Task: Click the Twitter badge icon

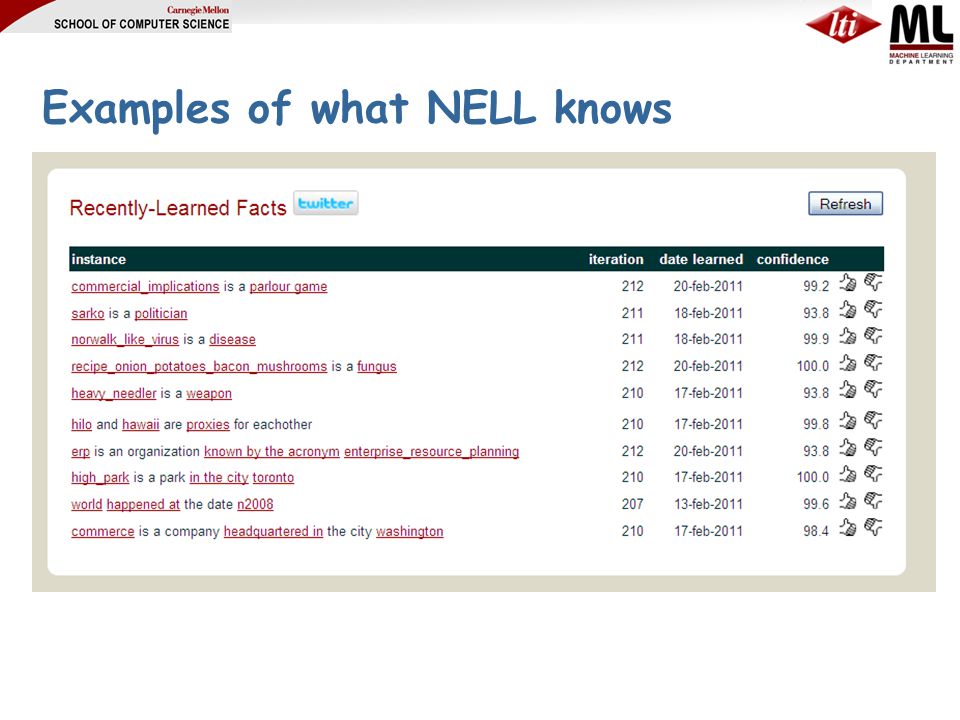Action: pos(326,203)
